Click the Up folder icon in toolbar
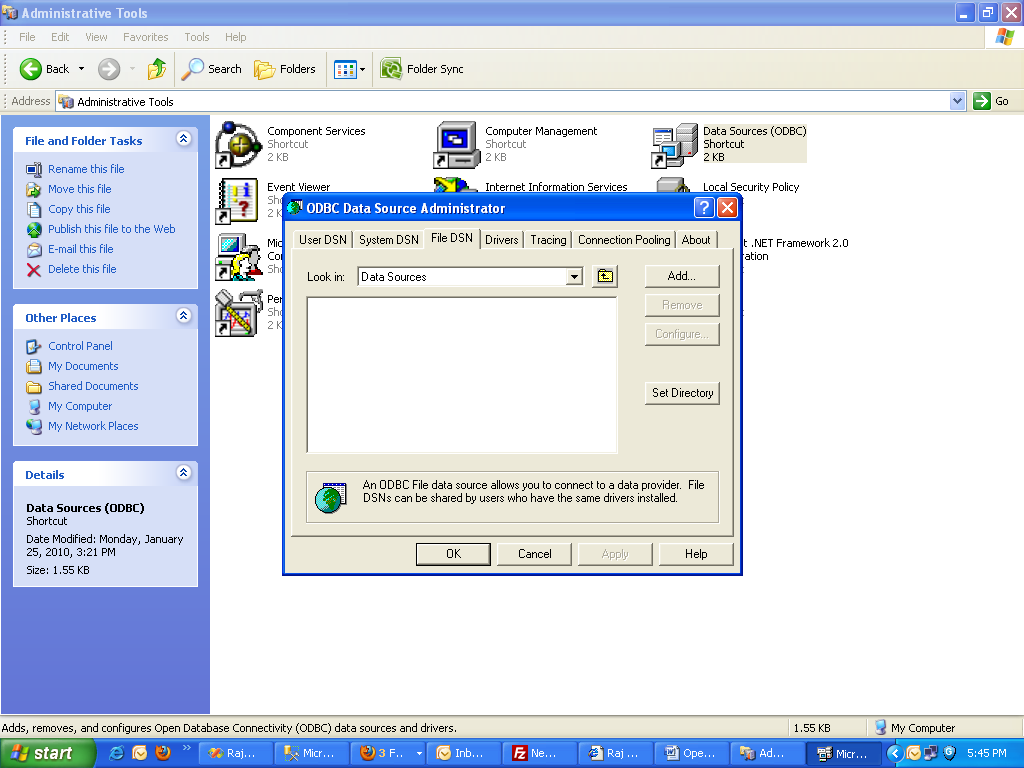 coord(157,69)
